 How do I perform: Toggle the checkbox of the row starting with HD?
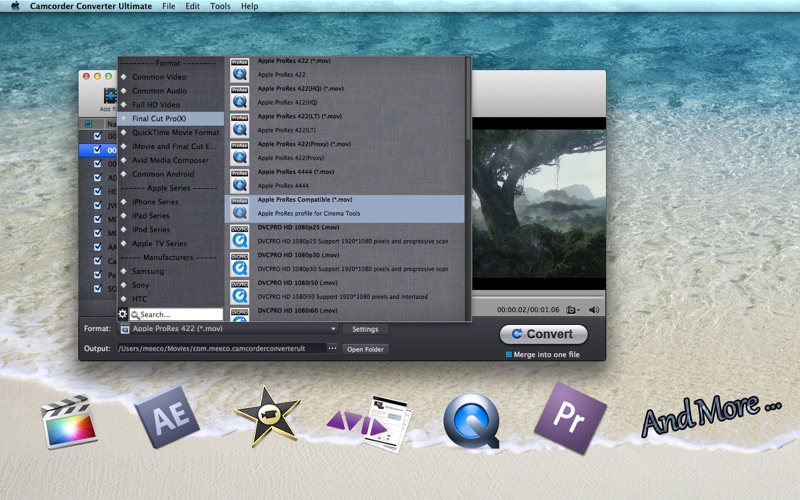coord(97,191)
